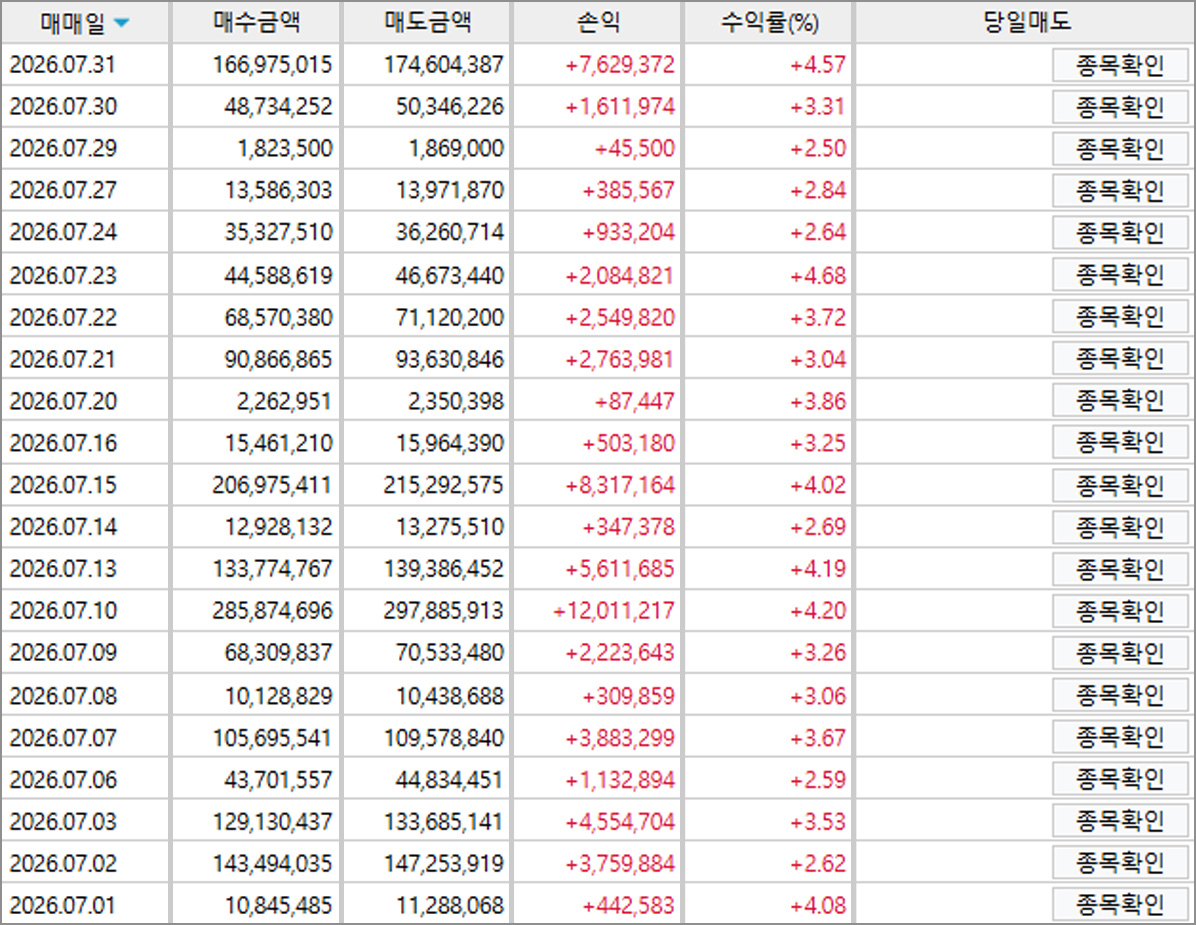1196x925 pixels.
Task: Click 종목확인 in the 2026.07.21 row
Action: [x=1120, y=359]
